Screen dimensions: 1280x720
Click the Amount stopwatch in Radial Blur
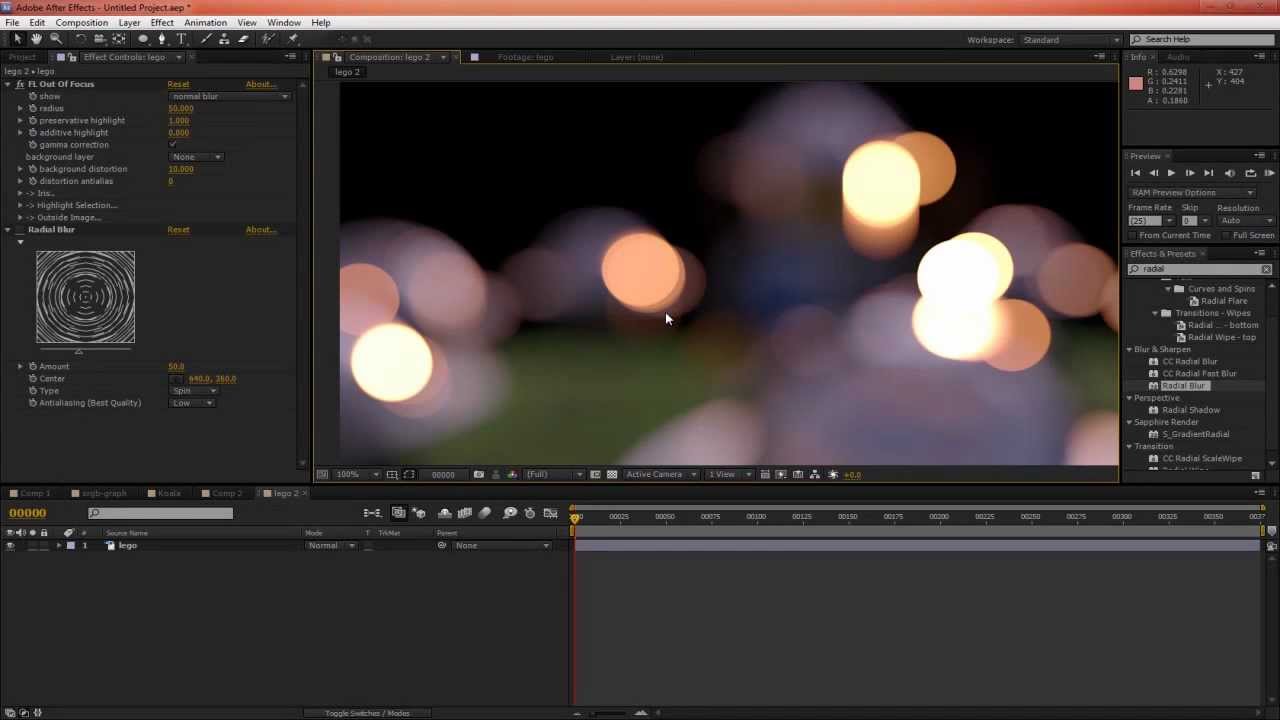[x=32, y=366]
